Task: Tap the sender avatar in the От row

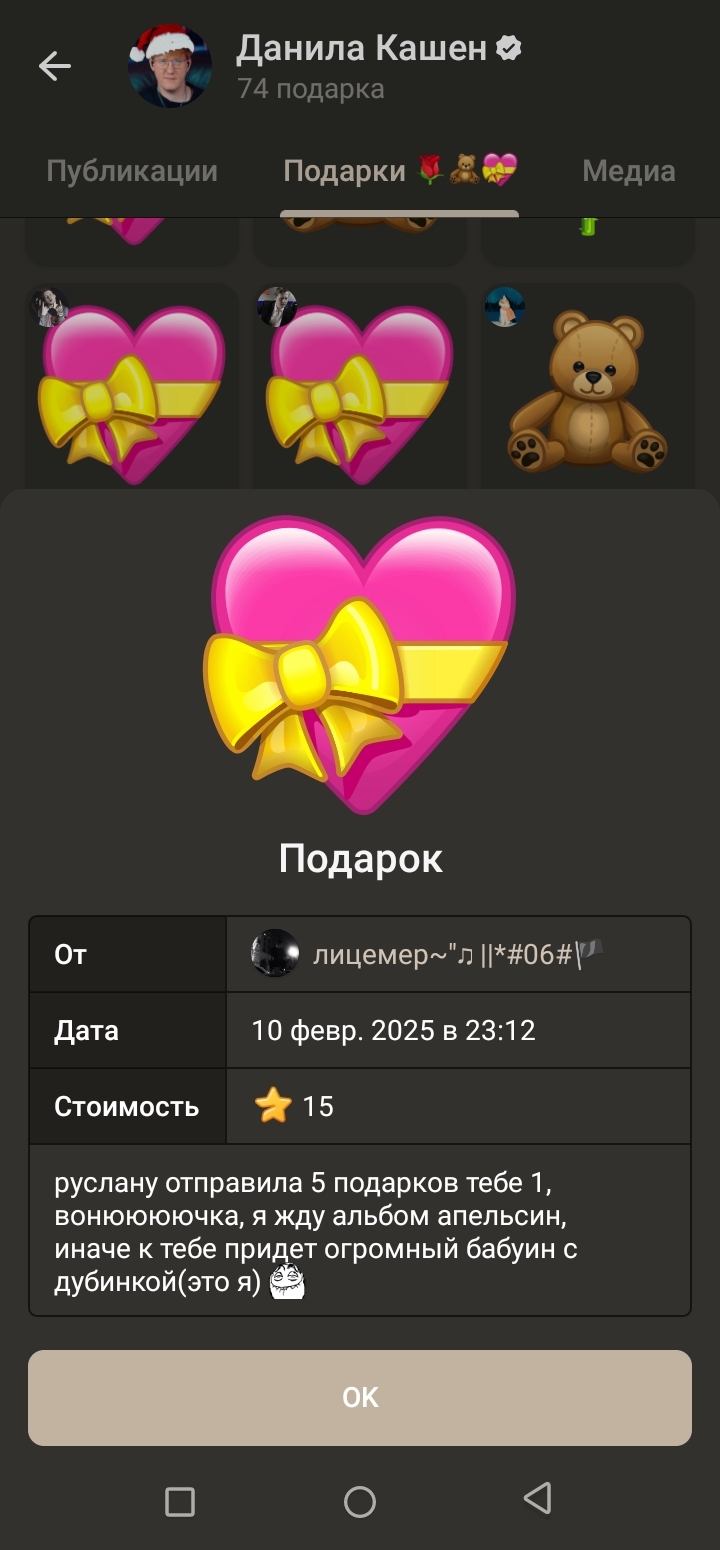Action: pos(275,953)
